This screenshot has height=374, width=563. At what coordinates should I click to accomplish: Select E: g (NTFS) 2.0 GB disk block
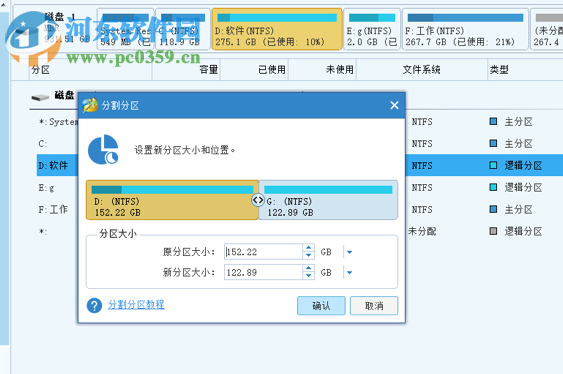372,29
